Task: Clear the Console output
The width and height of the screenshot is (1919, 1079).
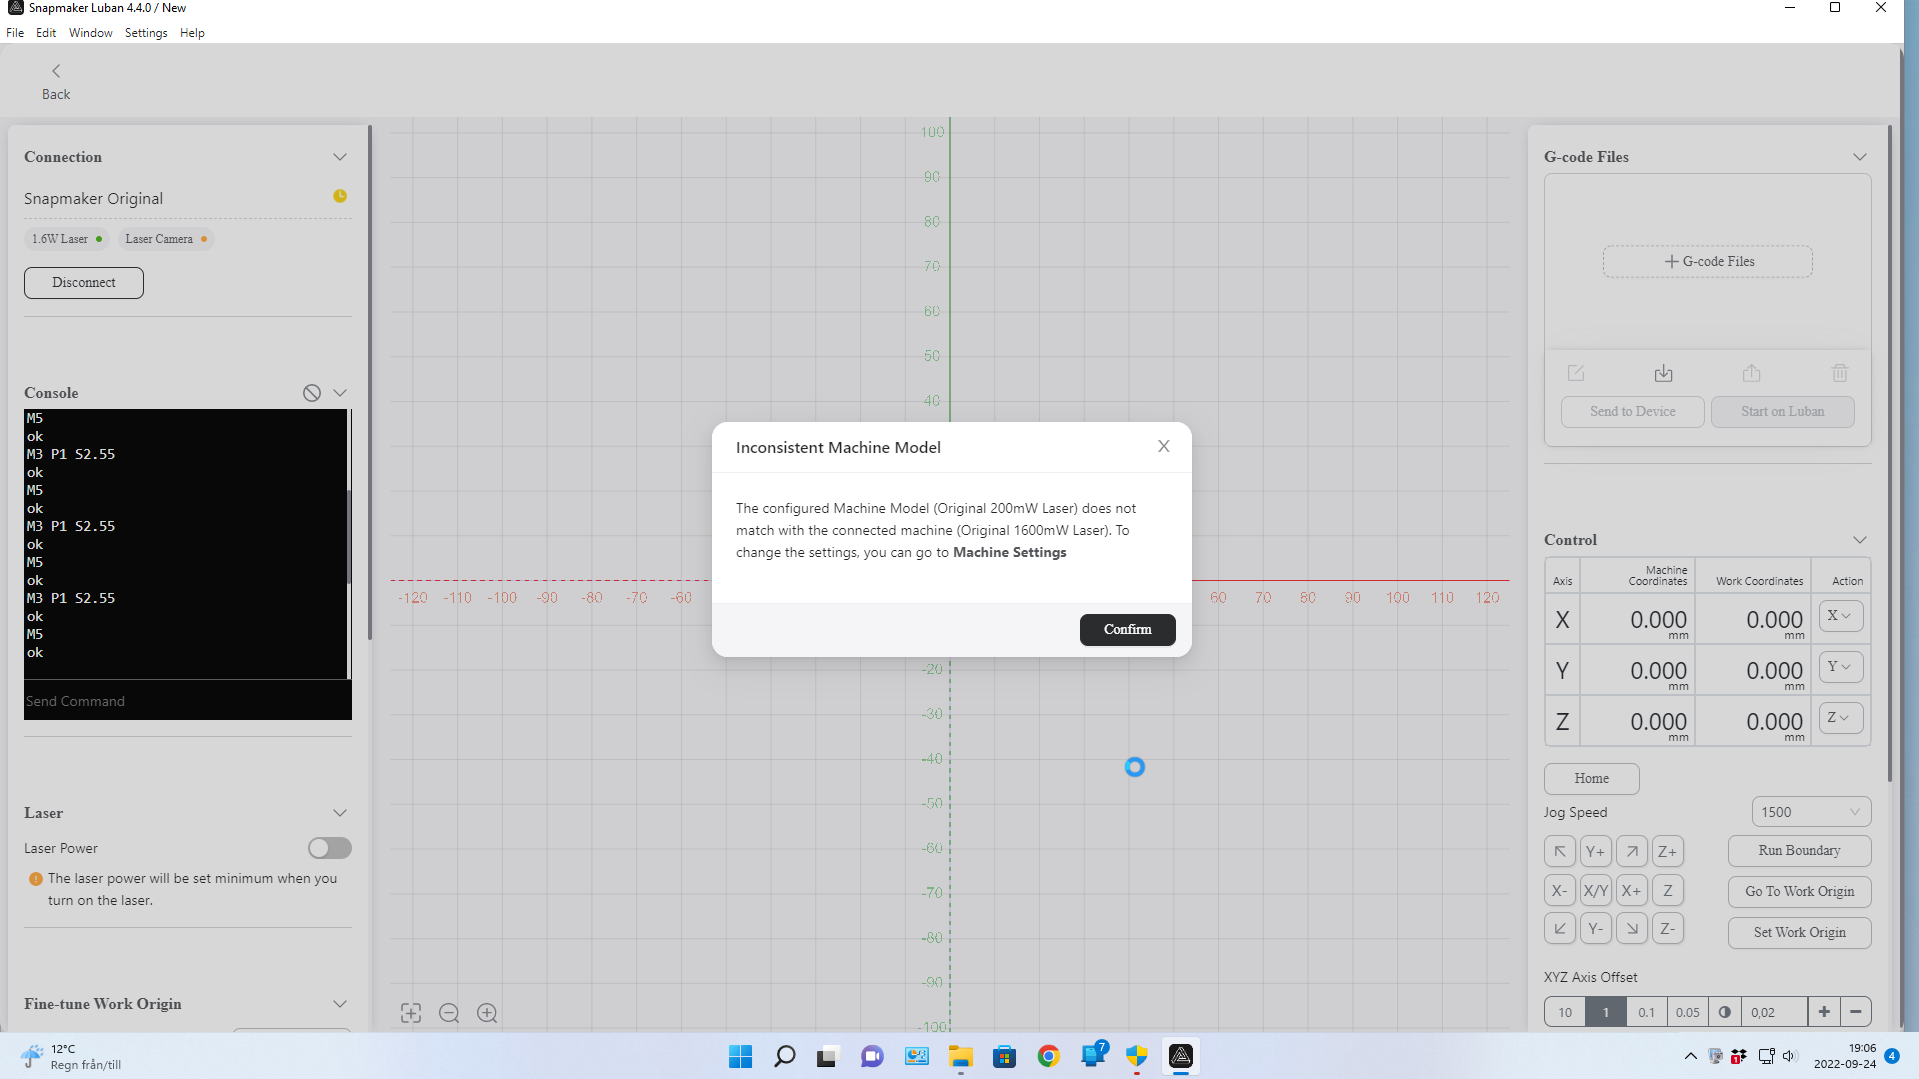Action: (312, 393)
